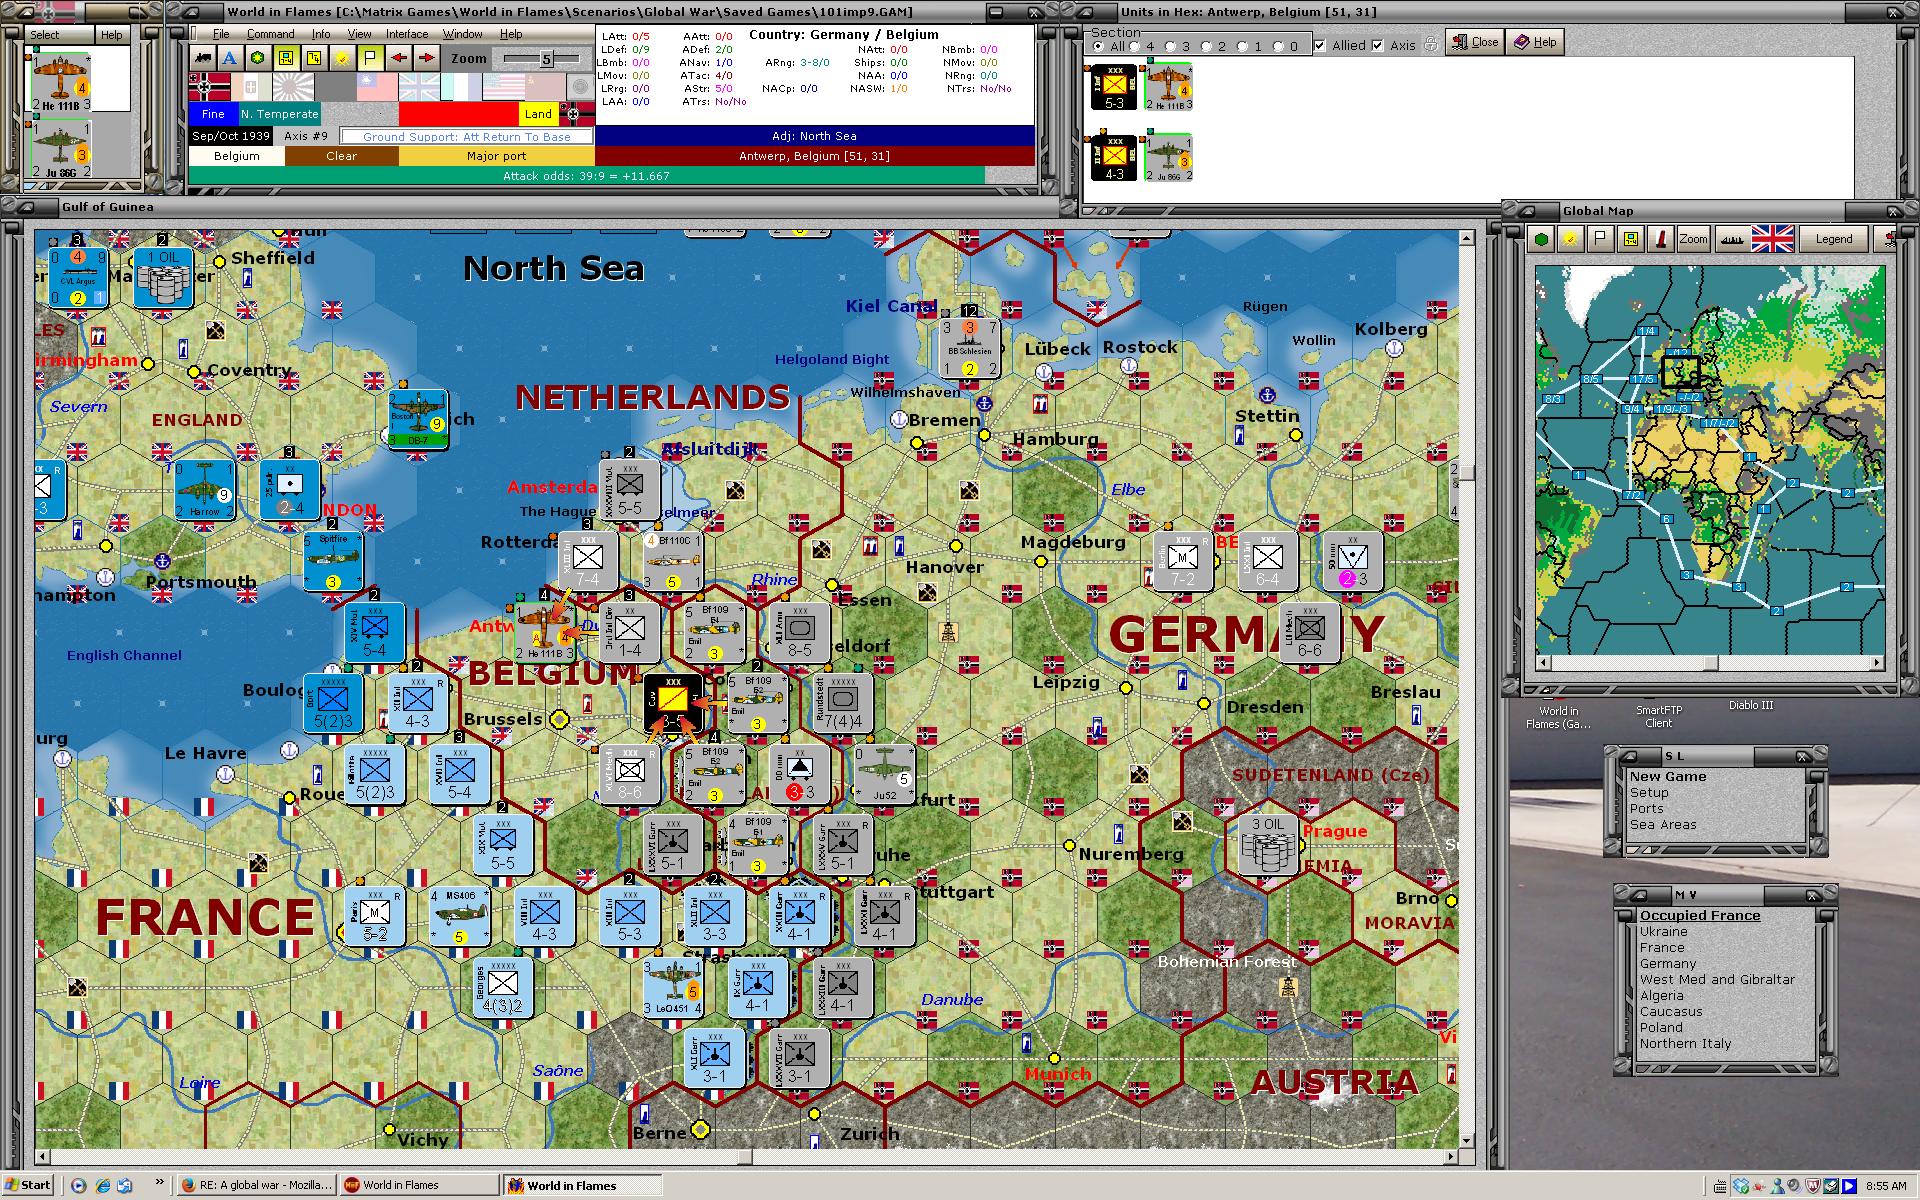Click the main map vertical scrollbar up arrow

[x=1467, y=238]
